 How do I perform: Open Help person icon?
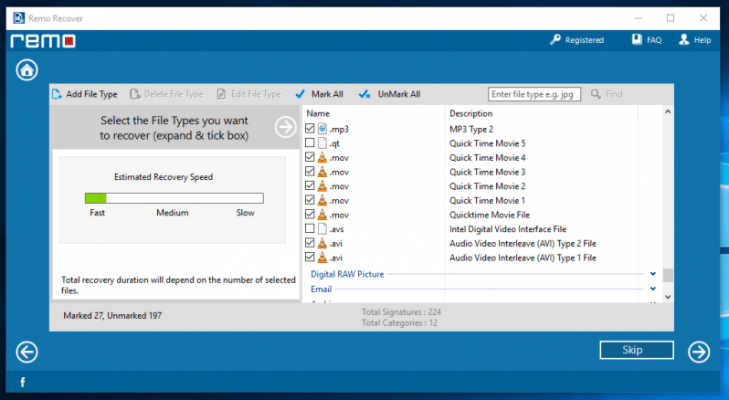click(x=683, y=40)
